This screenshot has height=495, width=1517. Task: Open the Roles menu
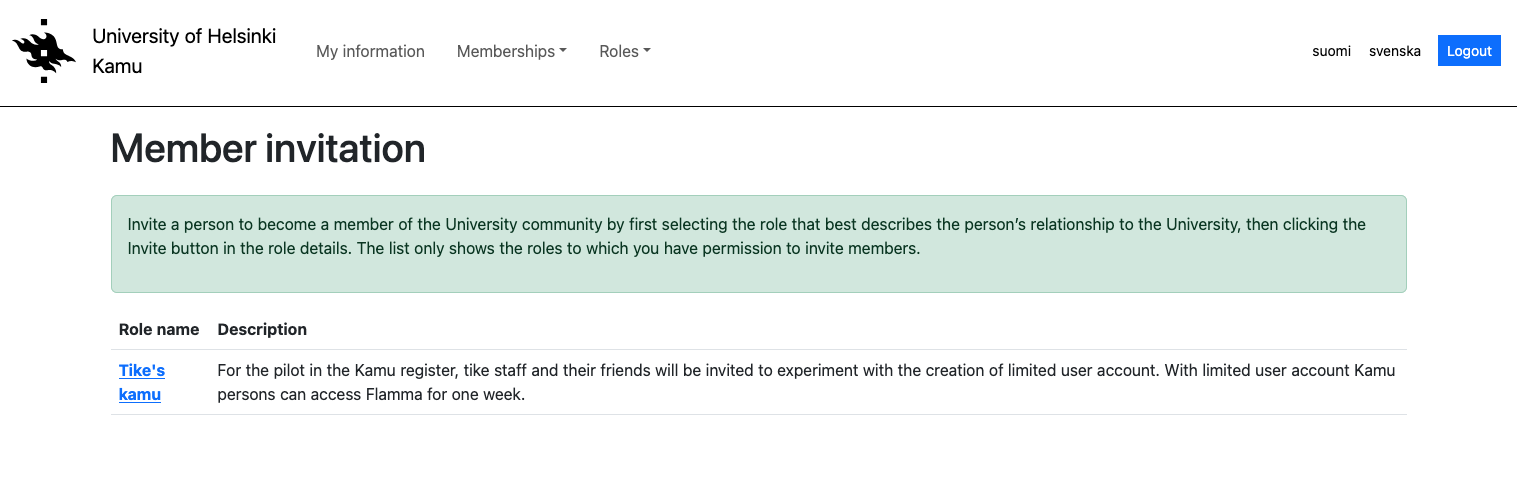point(619,51)
